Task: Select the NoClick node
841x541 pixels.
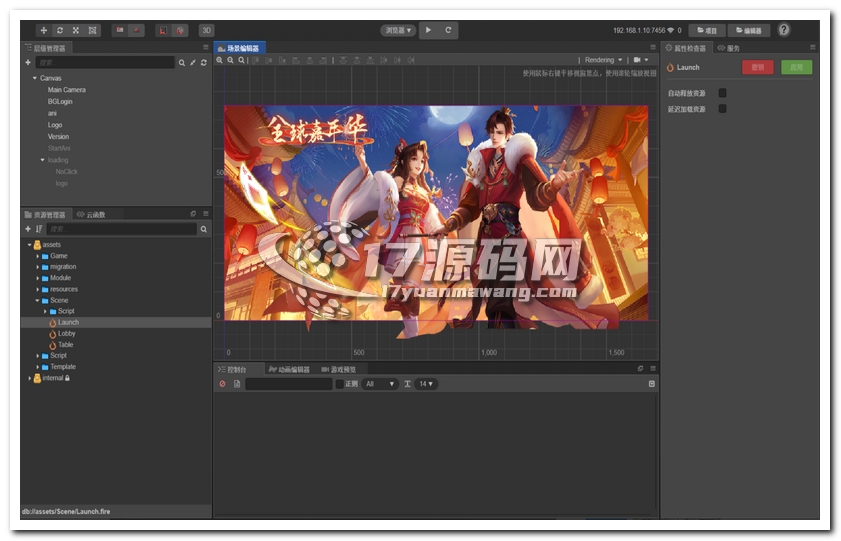Action: 67,172
